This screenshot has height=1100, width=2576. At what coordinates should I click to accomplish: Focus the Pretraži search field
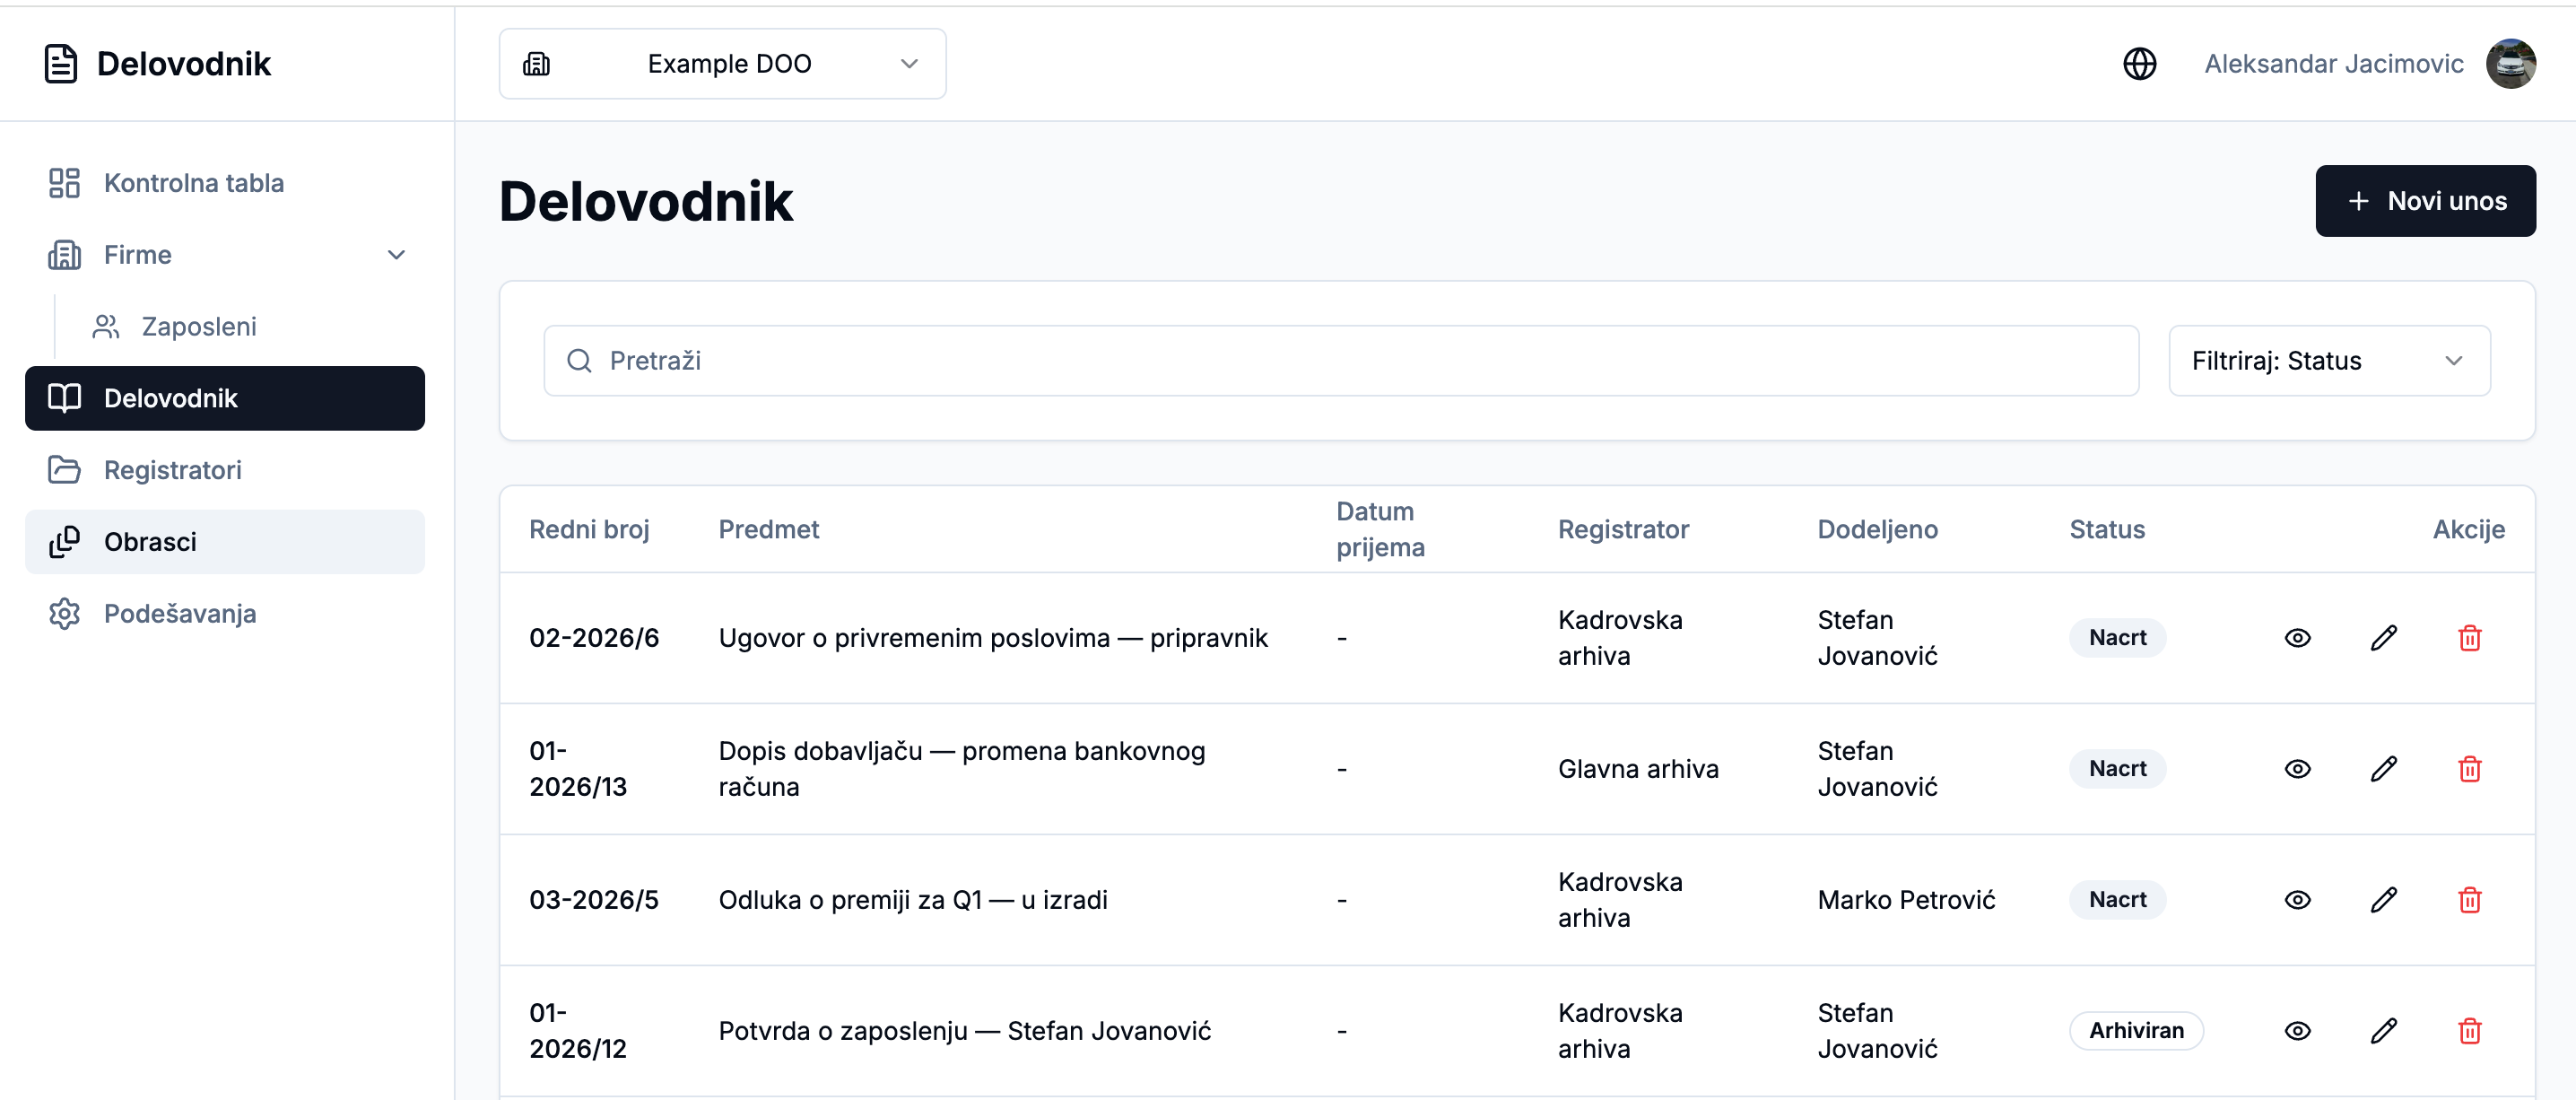[x=1341, y=361]
